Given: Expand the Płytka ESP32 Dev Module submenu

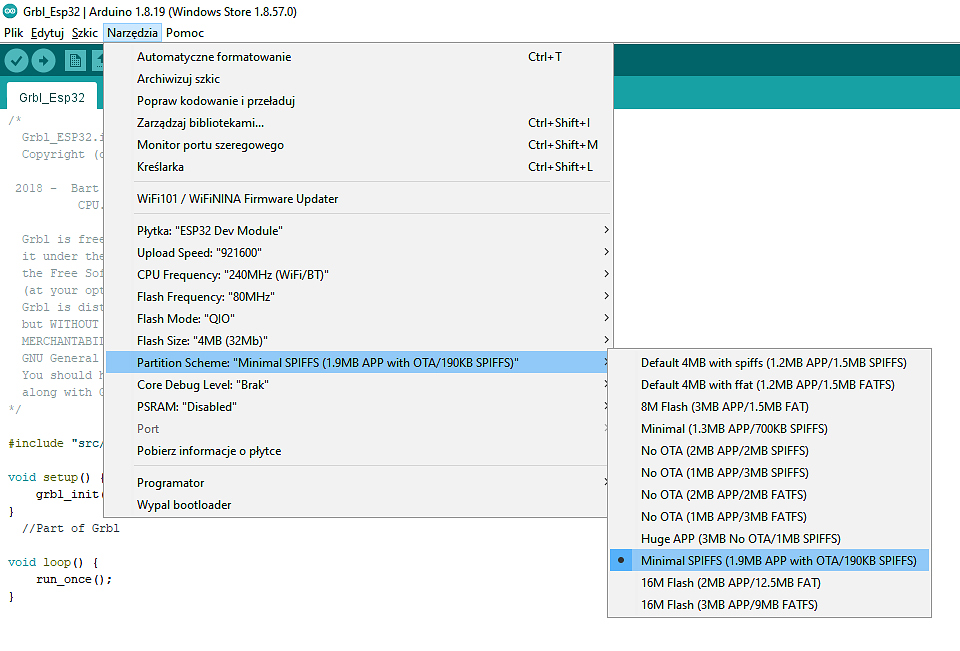Looking at the screenshot, I should (358, 231).
